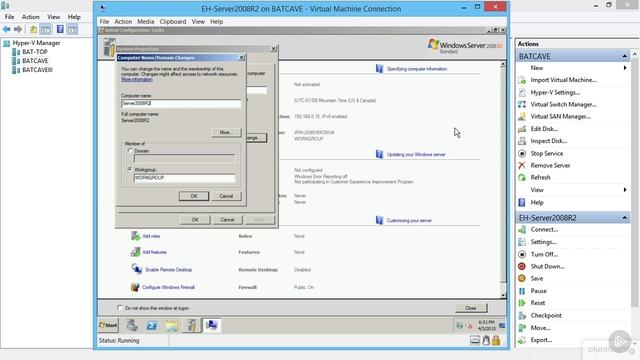This screenshot has width=640, height=360.
Task: Open Windows Explorer folder icon in VM taskbar
Action: coord(172,325)
